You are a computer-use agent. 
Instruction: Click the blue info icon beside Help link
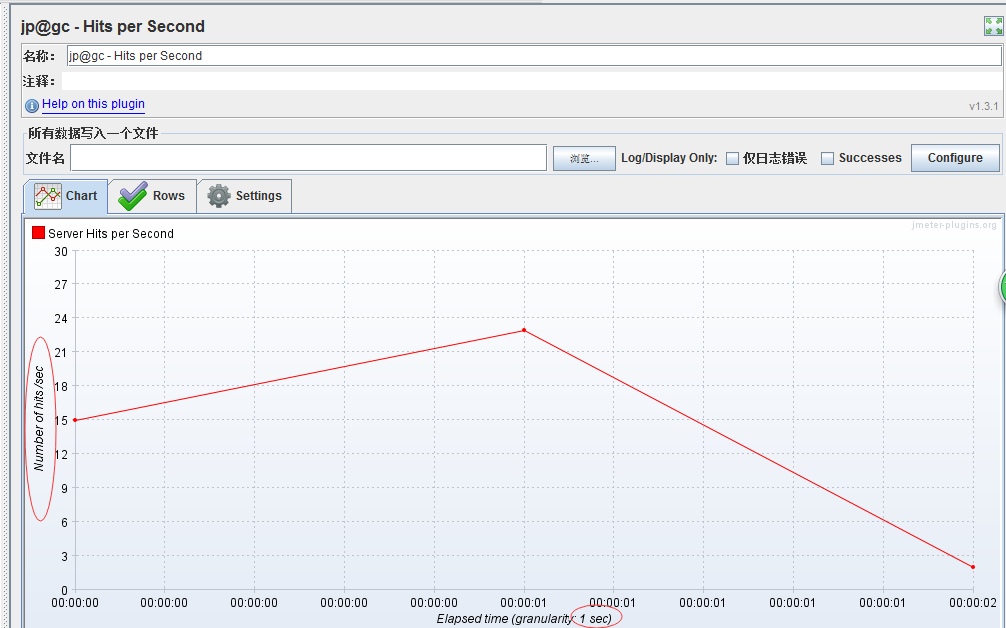31,105
